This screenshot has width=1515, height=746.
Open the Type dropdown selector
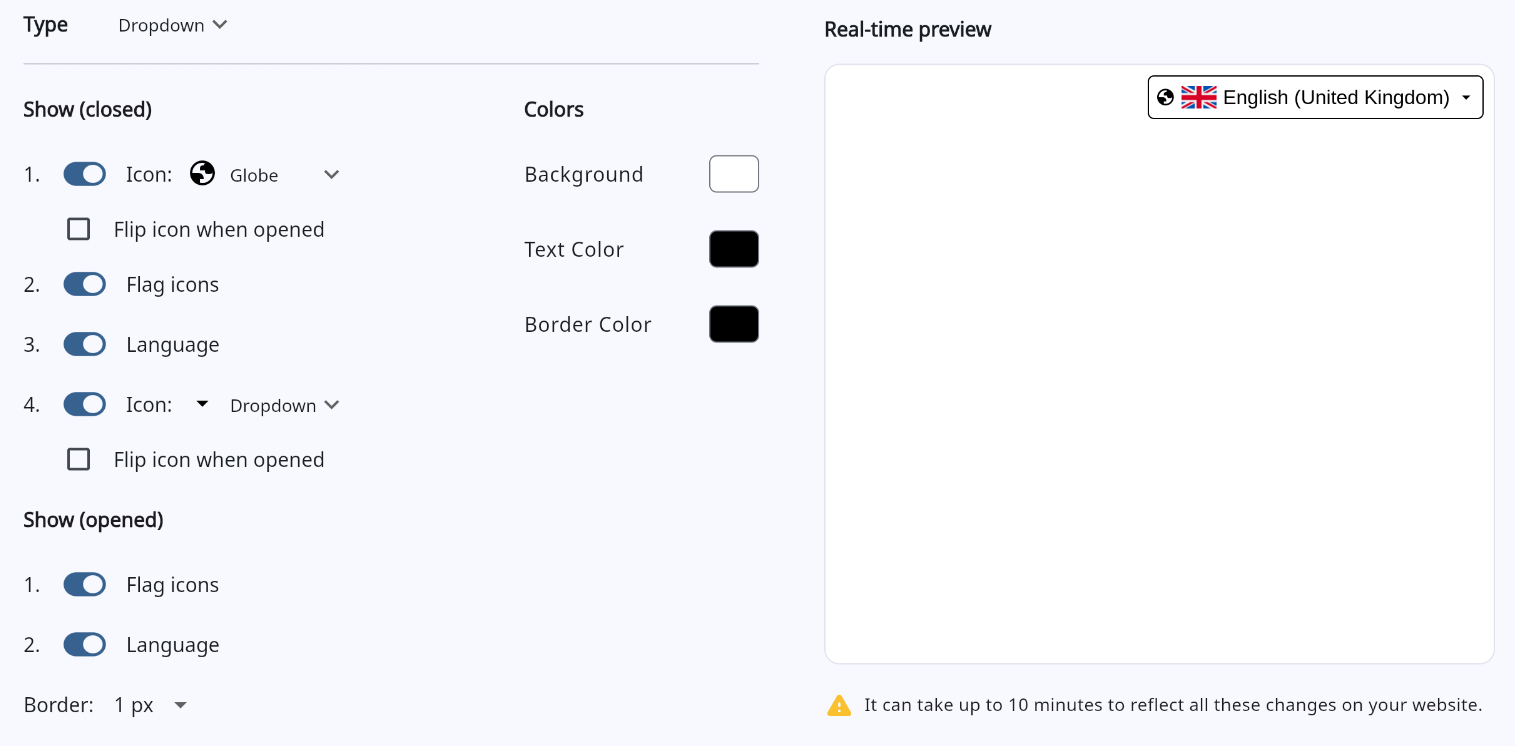click(x=173, y=25)
